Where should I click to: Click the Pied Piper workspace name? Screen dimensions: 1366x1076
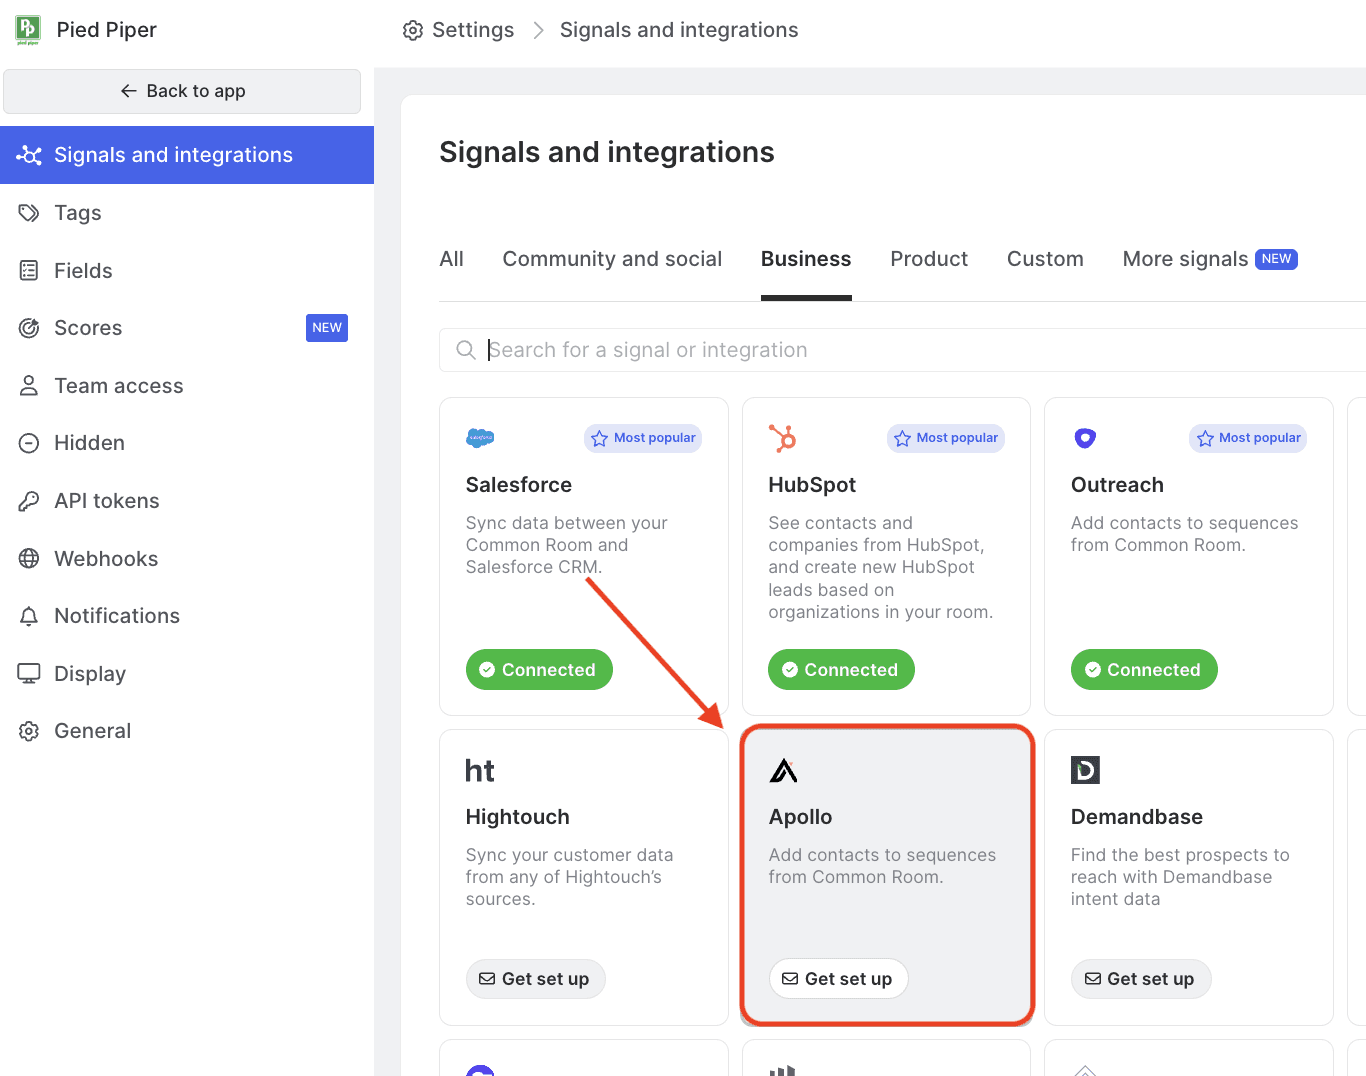[107, 30]
